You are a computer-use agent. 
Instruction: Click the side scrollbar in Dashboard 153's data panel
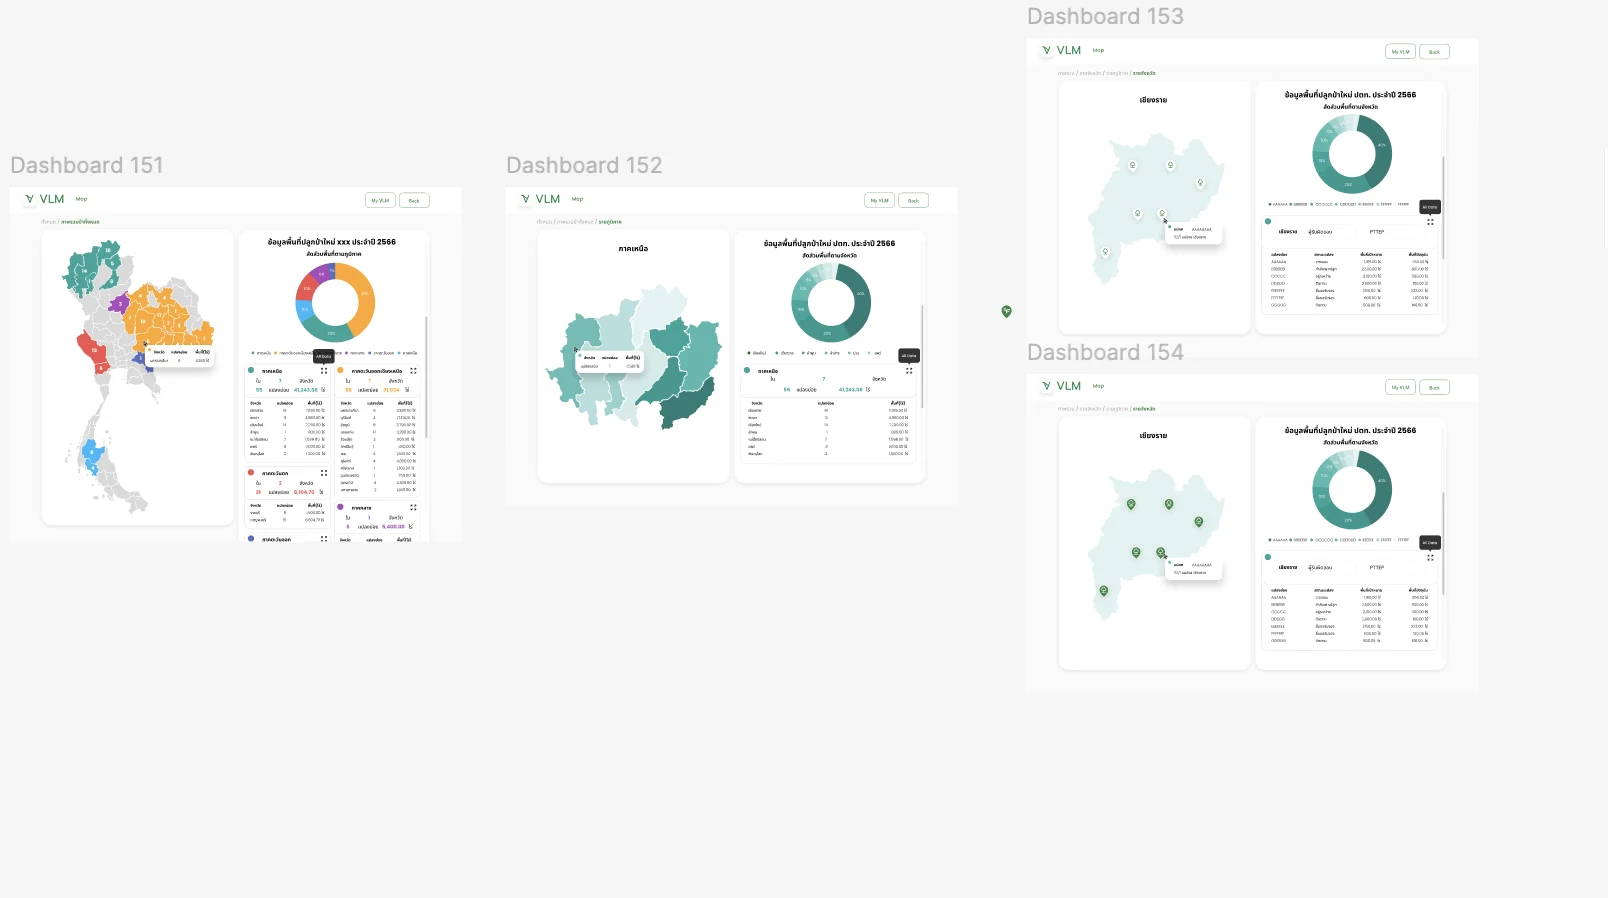tap(1443, 207)
